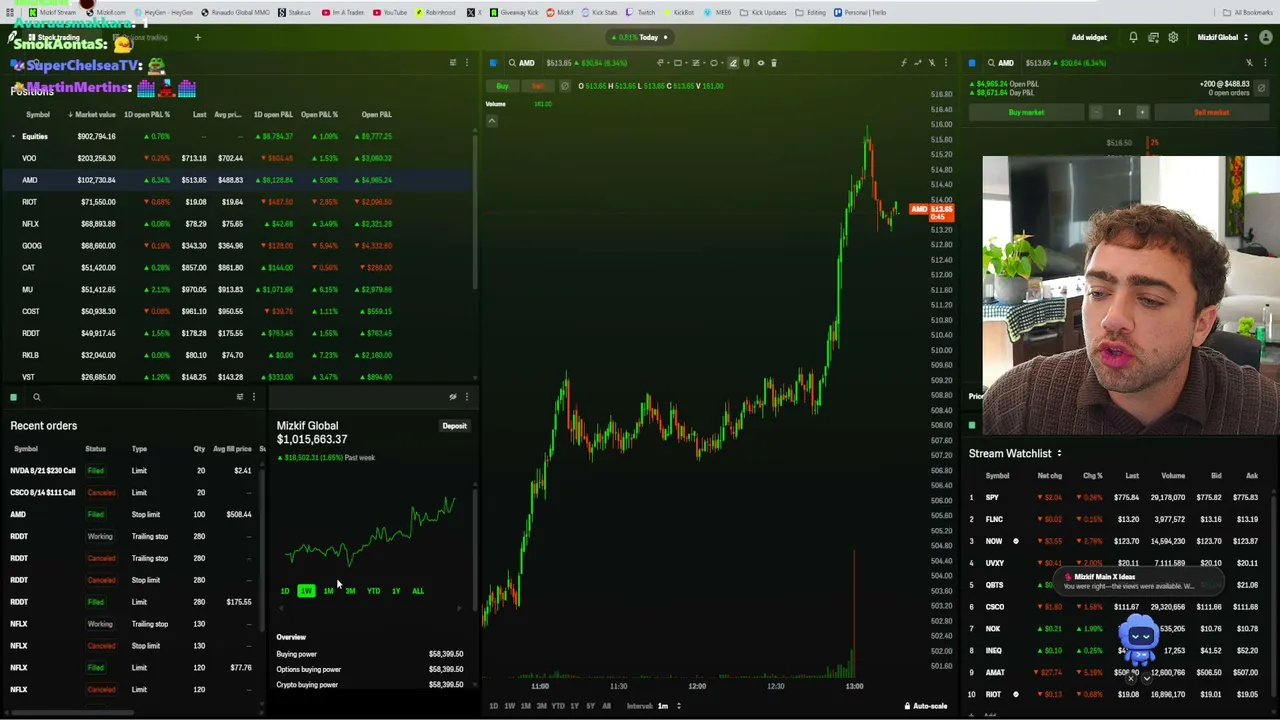Click the Deposit button

coord(454,426)
